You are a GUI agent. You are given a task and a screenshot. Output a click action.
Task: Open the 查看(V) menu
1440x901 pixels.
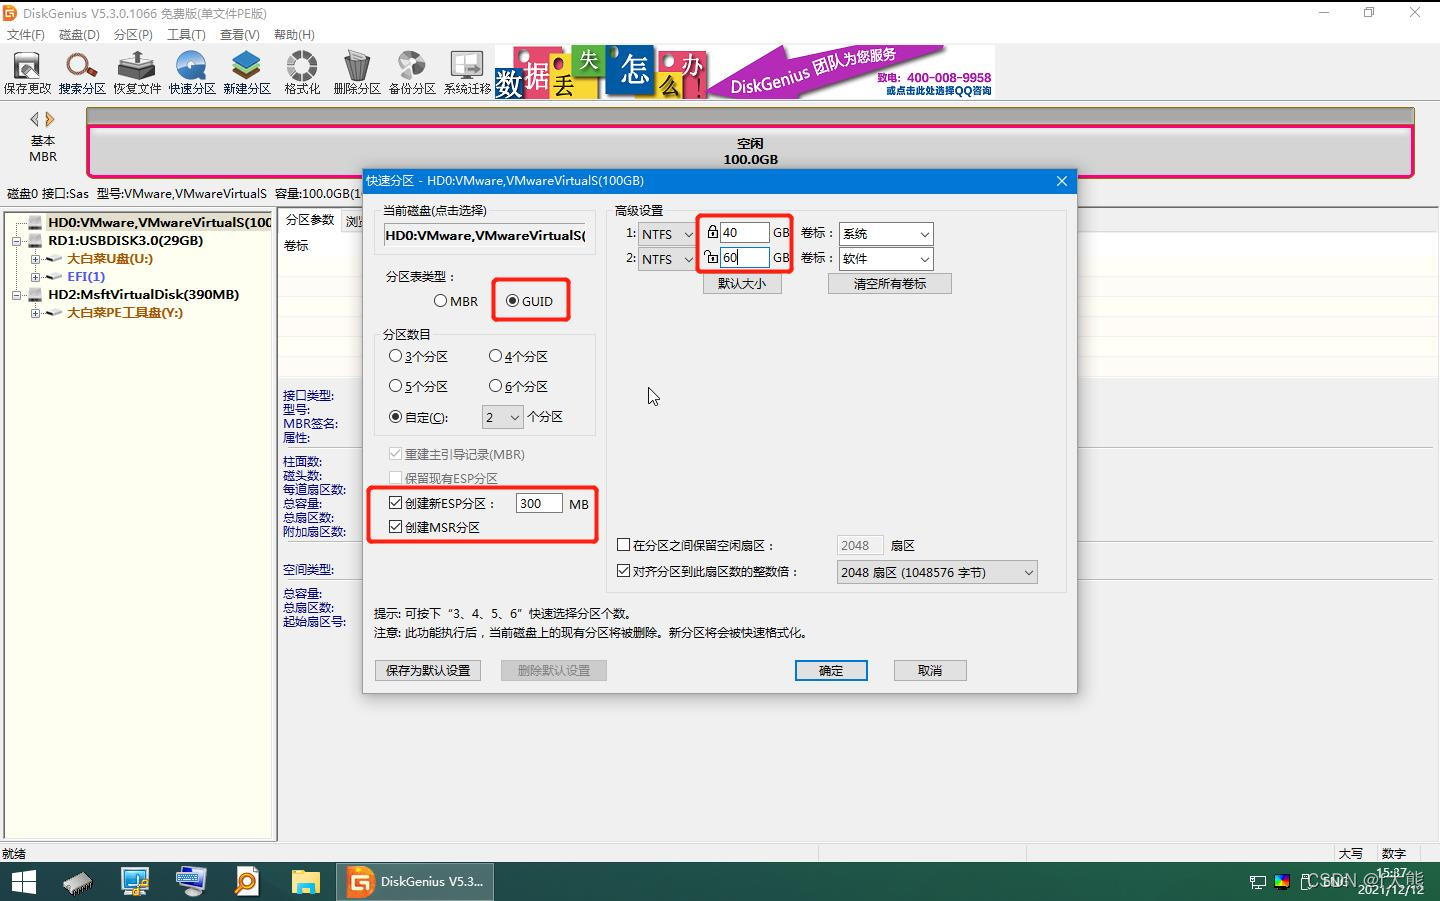(240, 34)
